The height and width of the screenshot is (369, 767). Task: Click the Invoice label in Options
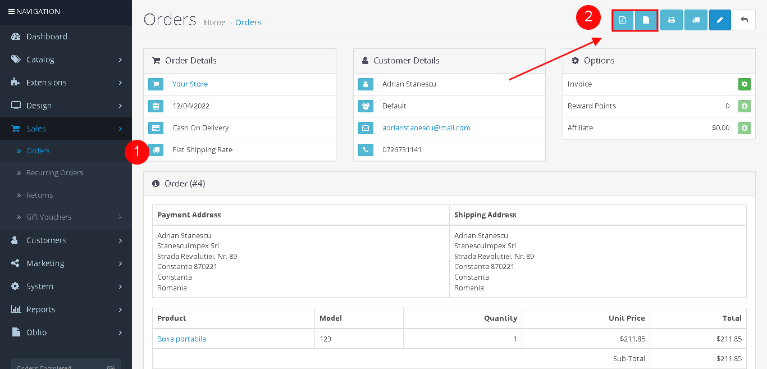pos(580,84)
